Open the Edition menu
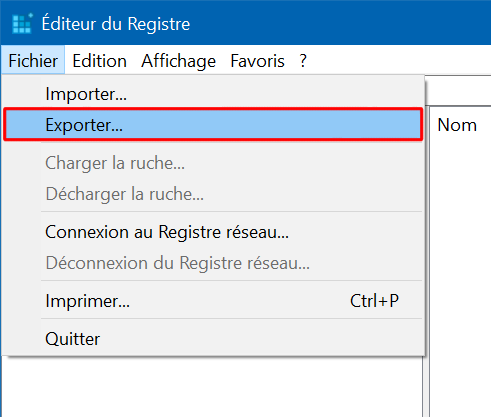The height and width of the screenshot is (417, 491). pyautogui.click(x=99, y=61)
